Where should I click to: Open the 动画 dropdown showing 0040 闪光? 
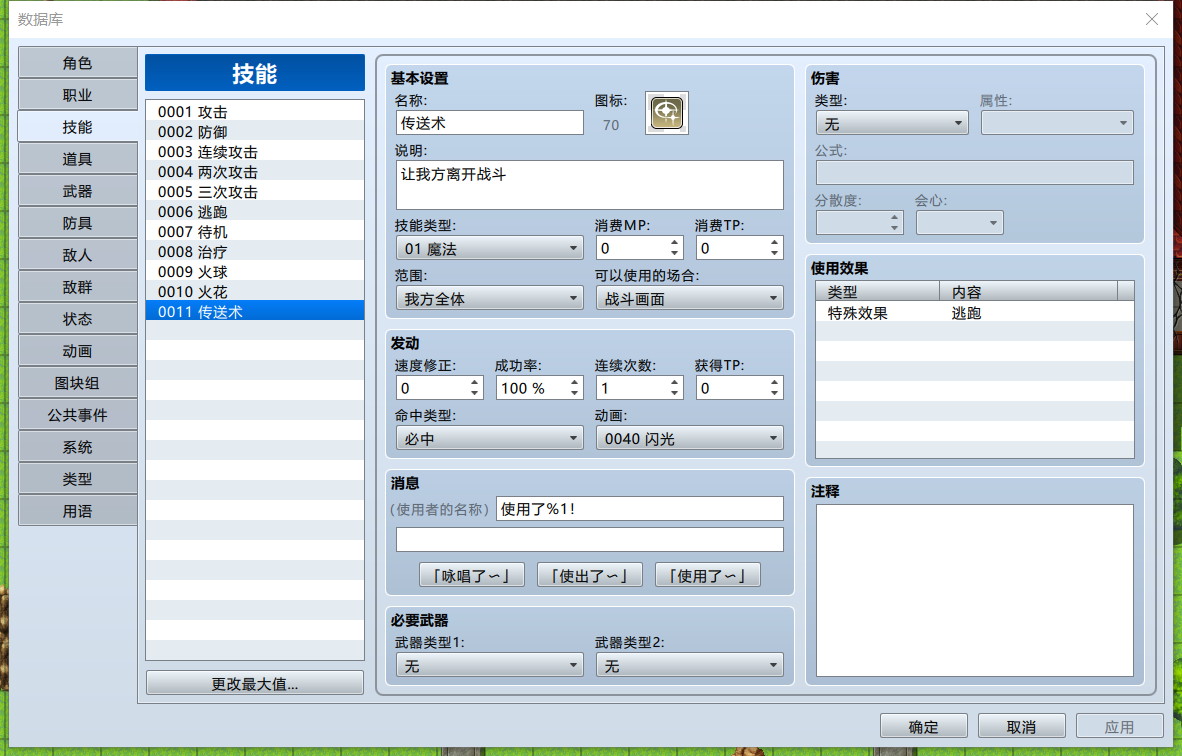690,439
